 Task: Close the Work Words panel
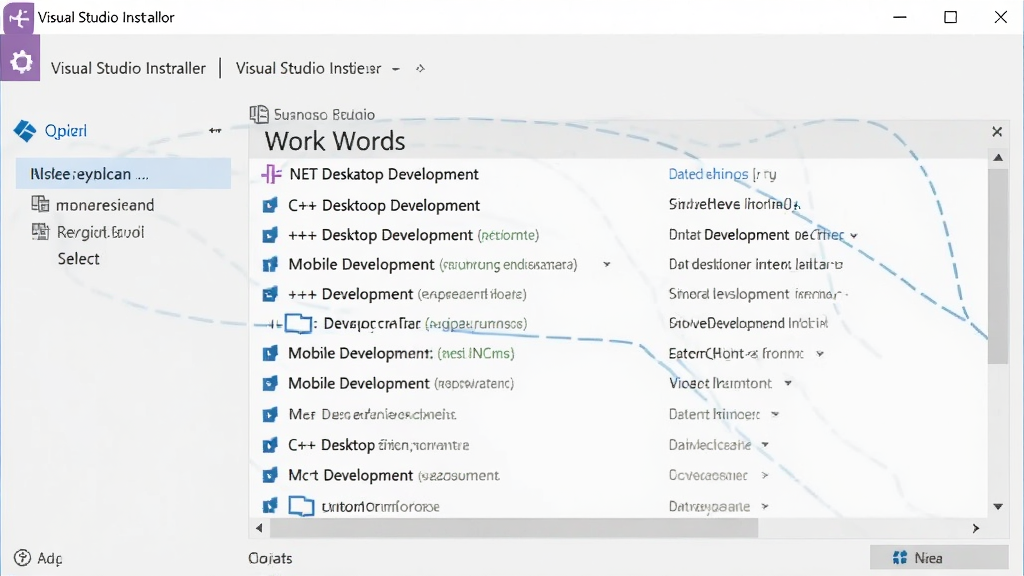point(997,132)
